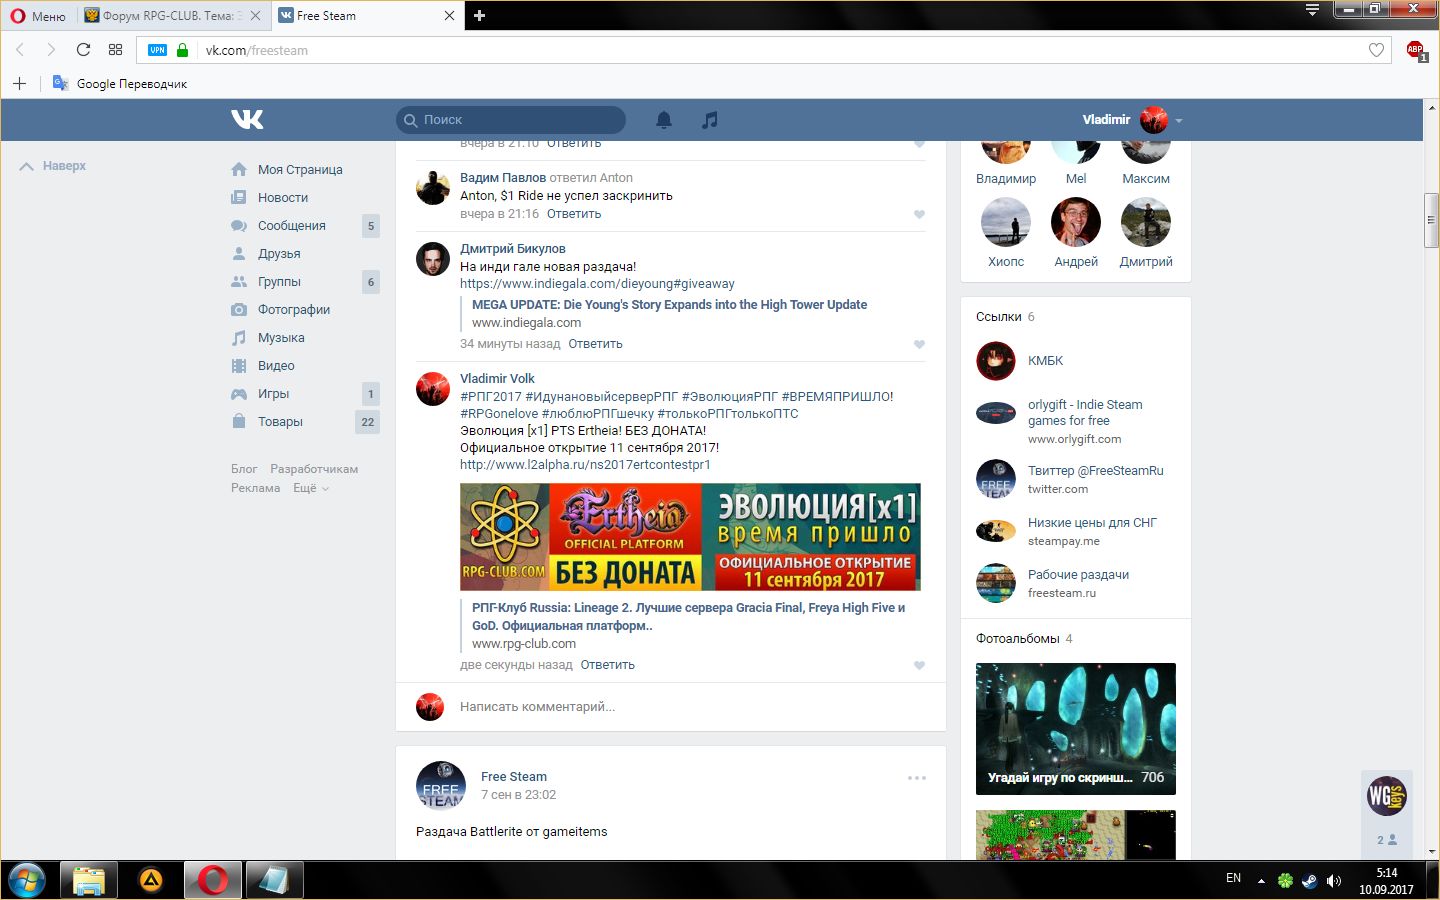
Task: Open l2alpha.ru link in comment
Action: coord(585,465)
